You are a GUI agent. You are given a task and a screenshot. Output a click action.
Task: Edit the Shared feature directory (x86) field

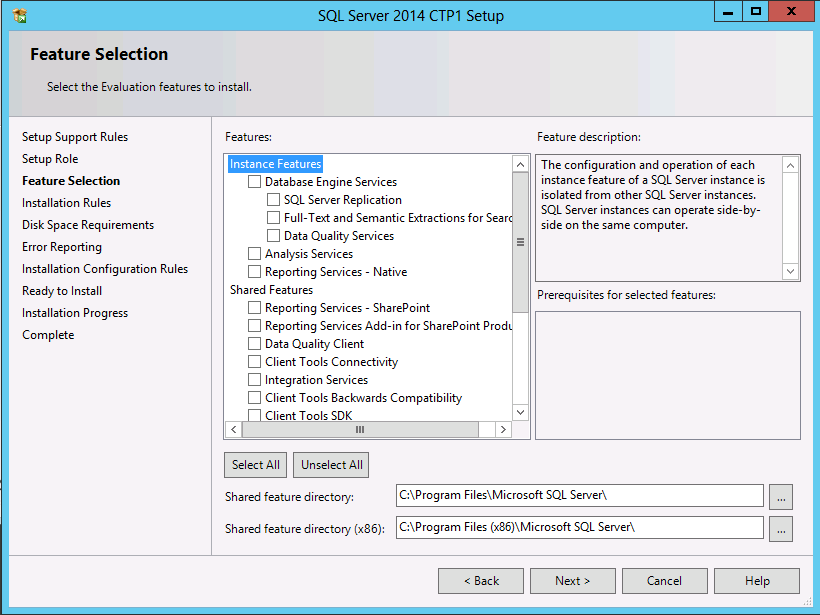(x=579, y=528)
